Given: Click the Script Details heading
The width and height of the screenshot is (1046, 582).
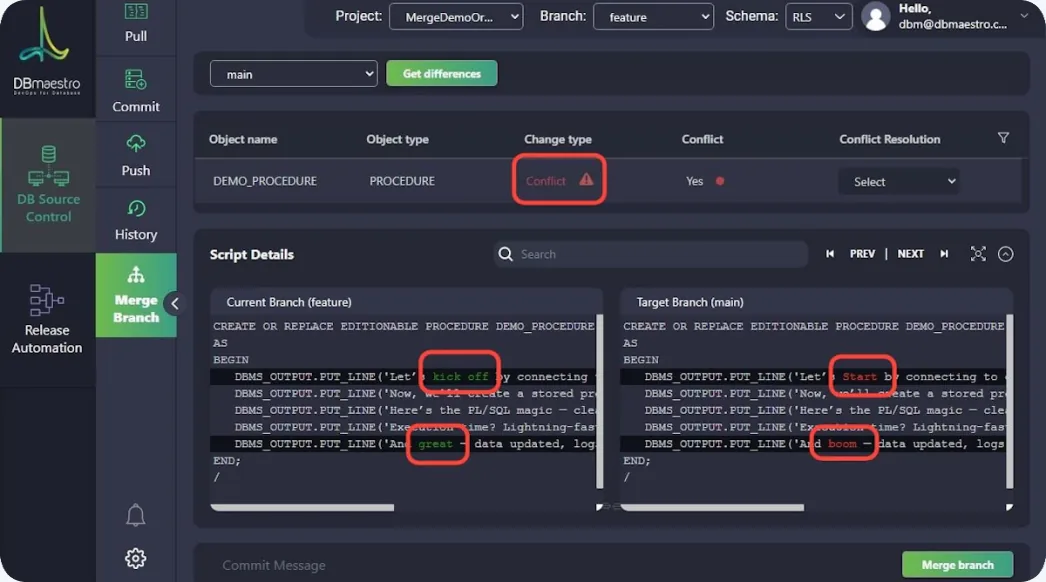Looking at the screenshot, I should click(251, 254).
